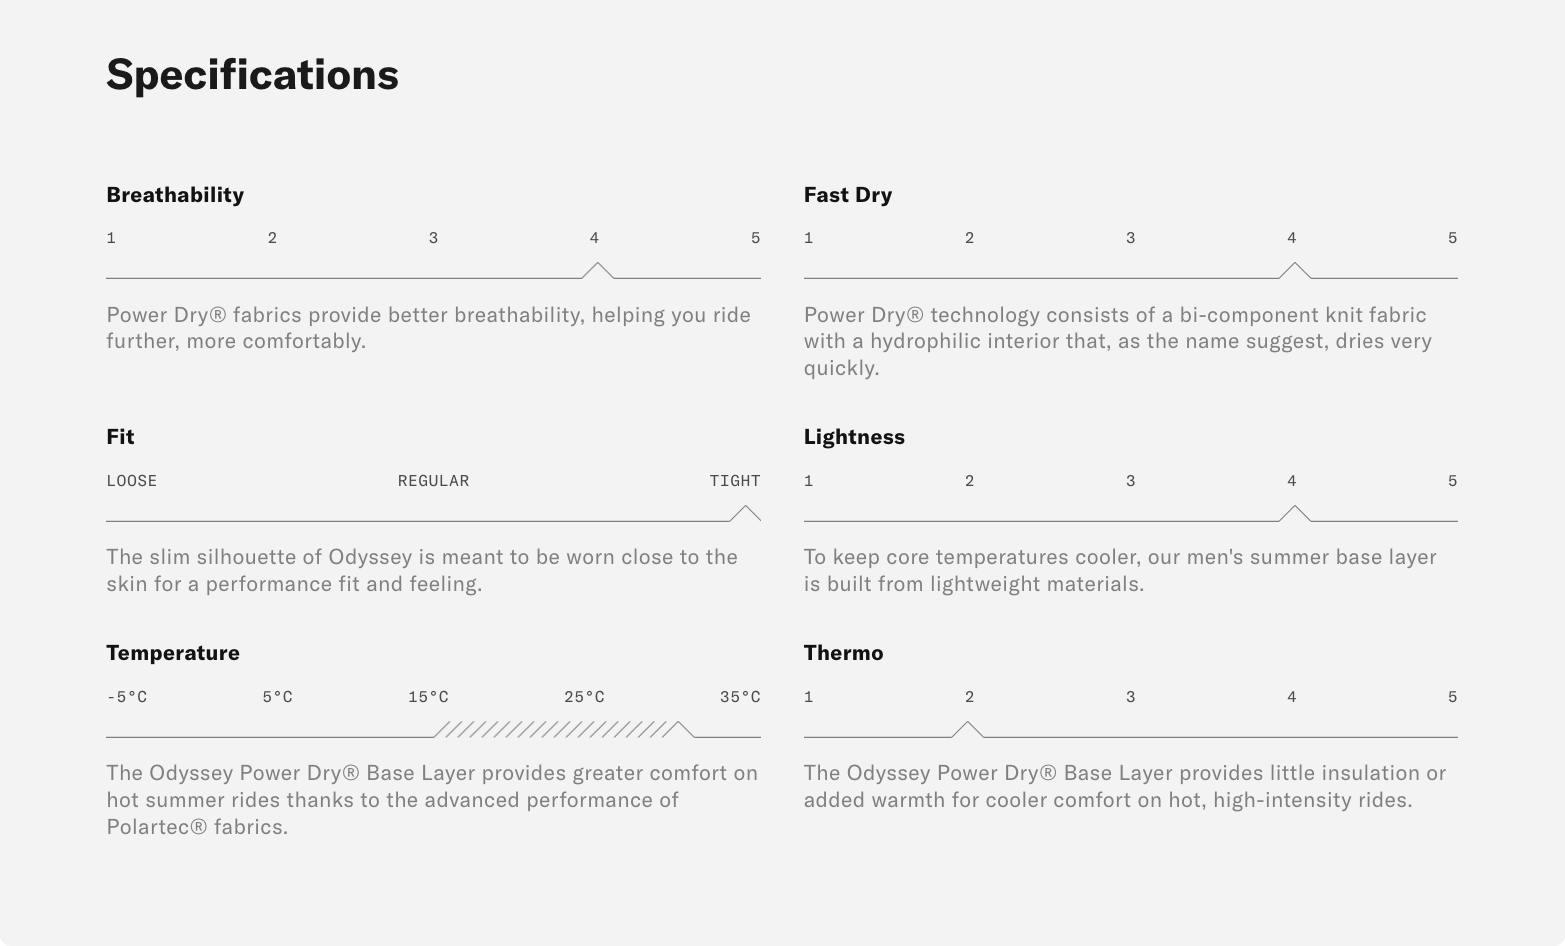Click the Thermo description paragraph

1124,786
